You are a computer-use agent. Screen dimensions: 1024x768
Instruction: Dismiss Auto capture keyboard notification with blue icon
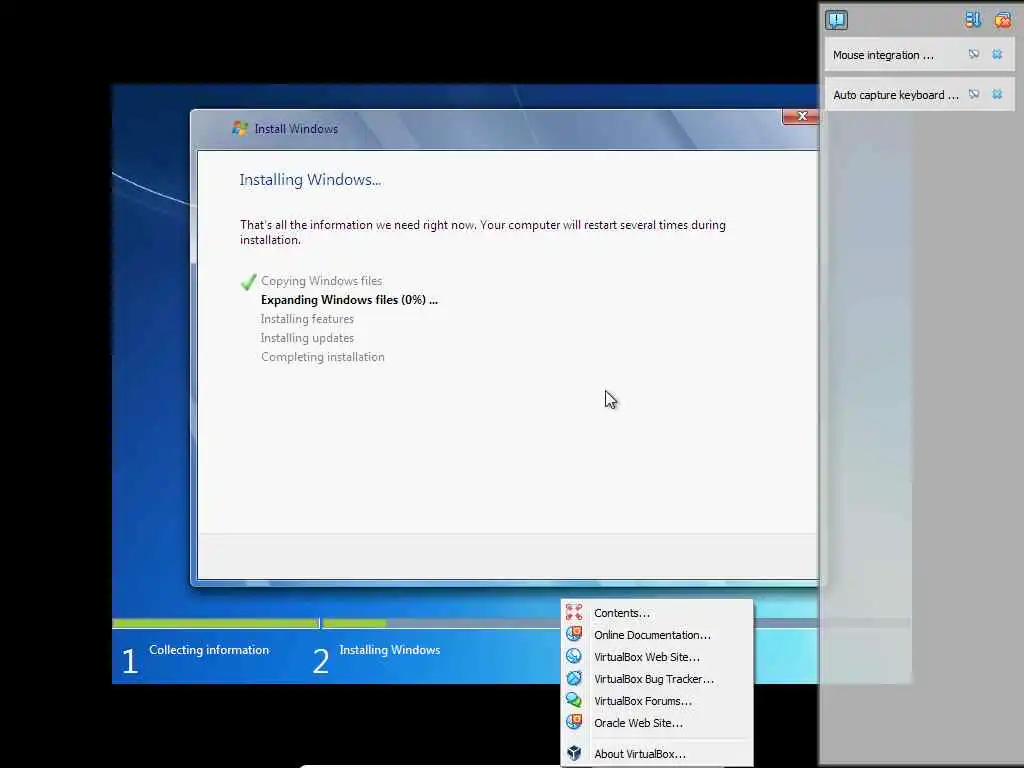click(997, 95)
